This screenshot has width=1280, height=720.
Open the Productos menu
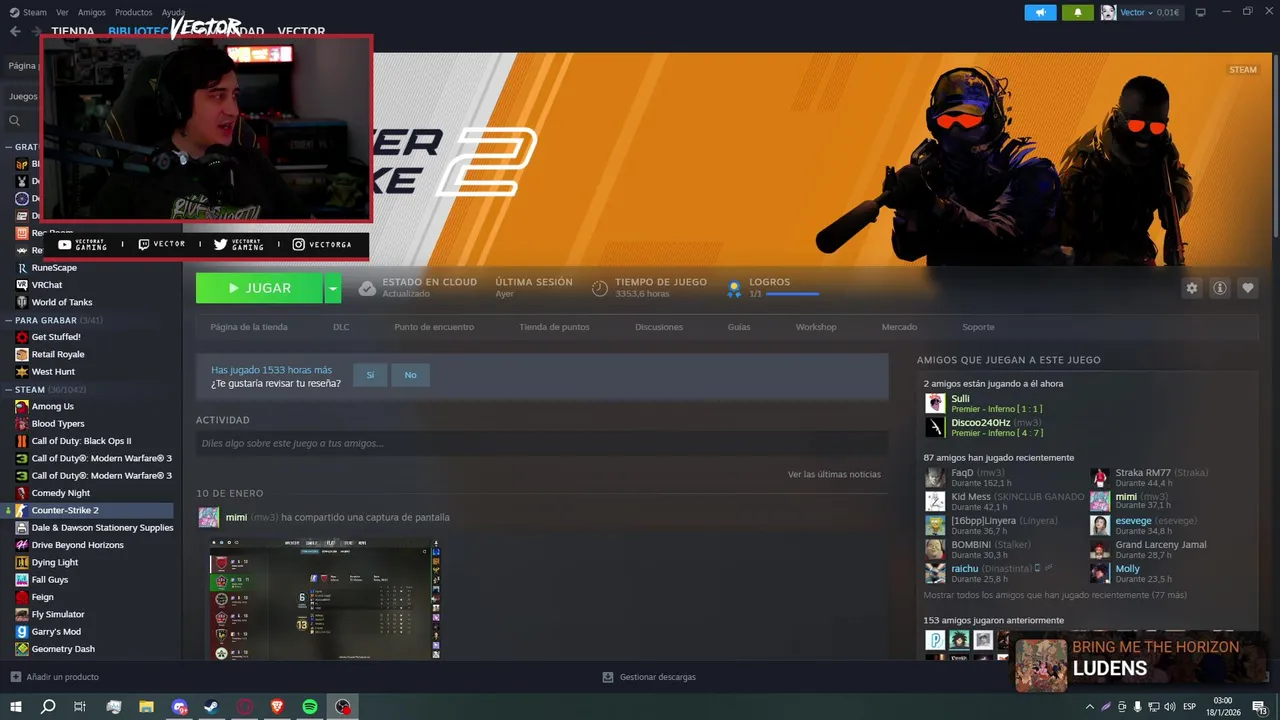coord(134,13)
